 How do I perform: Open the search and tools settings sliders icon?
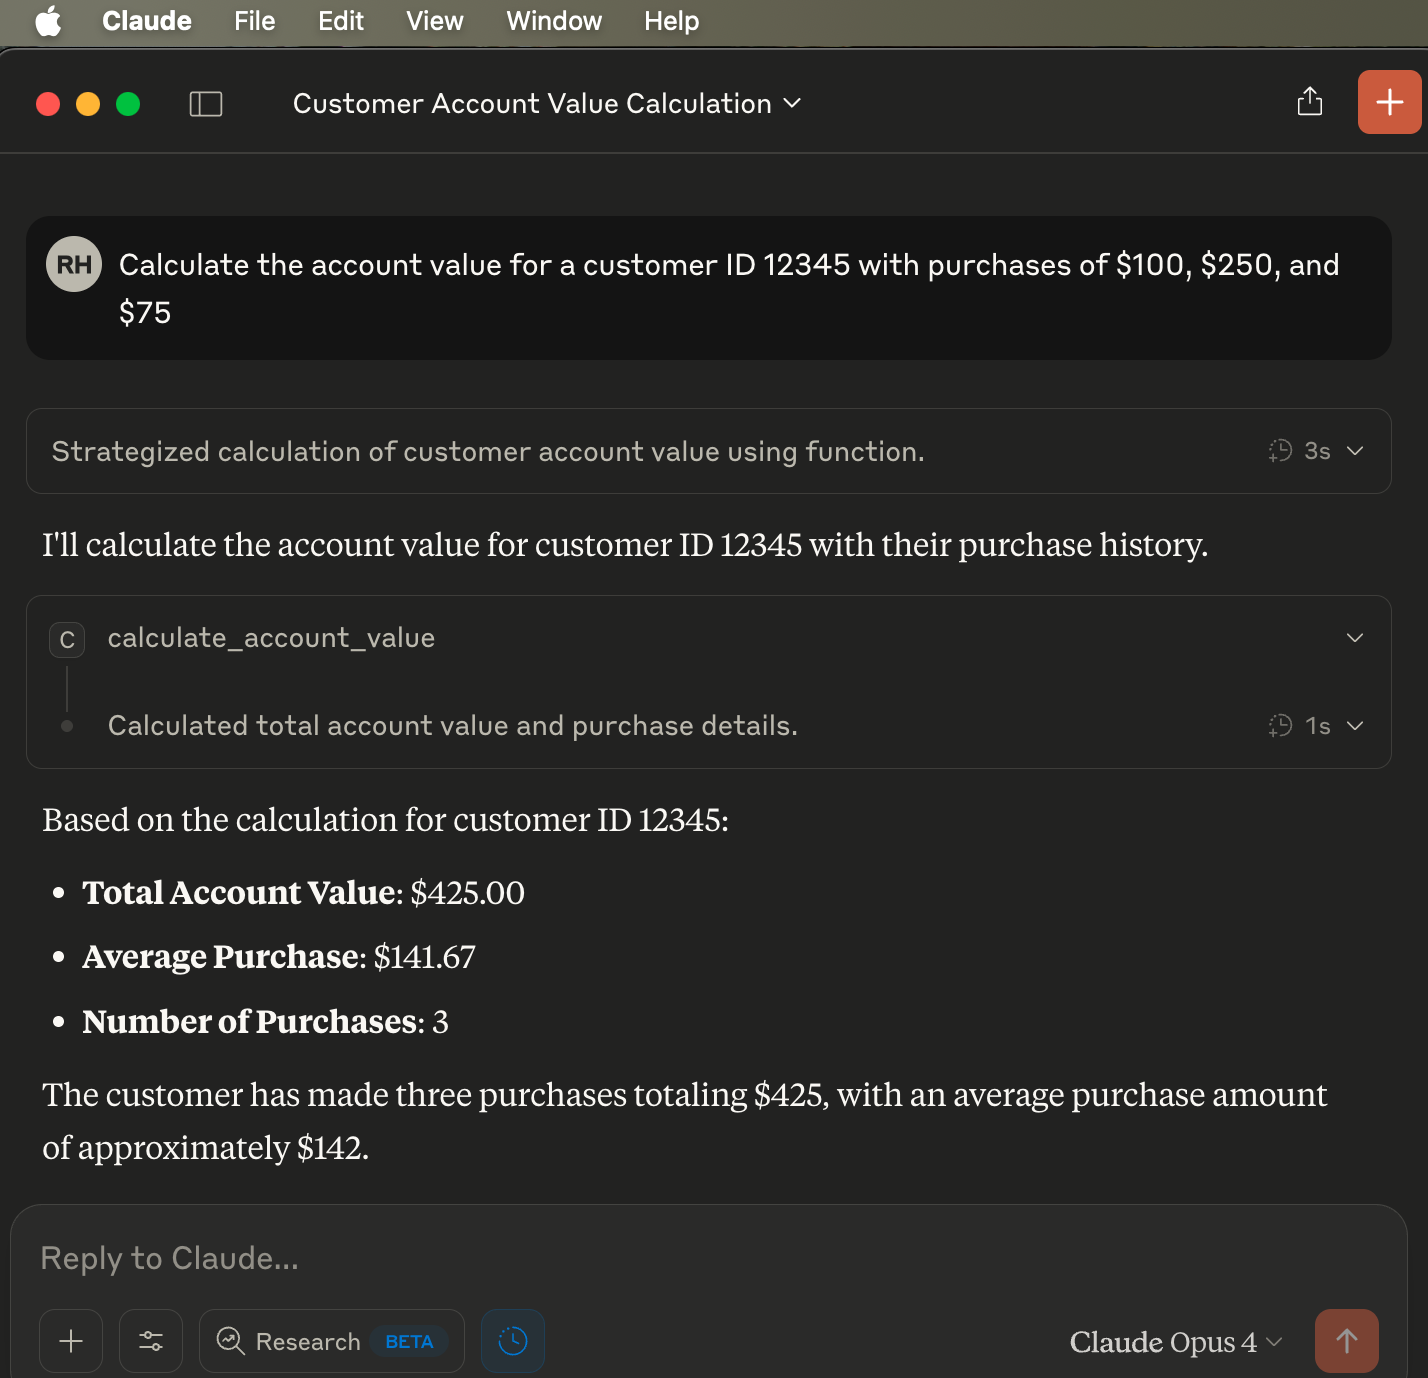click(151, 1341)
